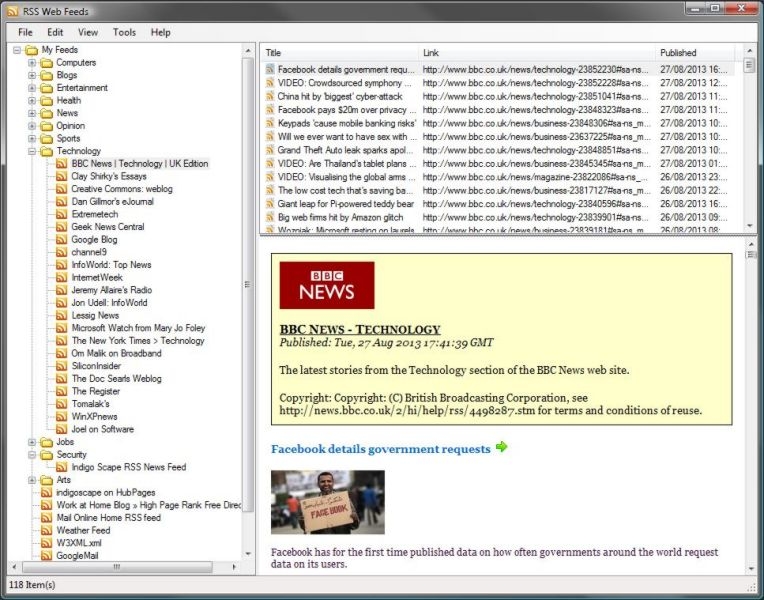Open the Edit menu
The image size is (764, 600).
[55, 32]
